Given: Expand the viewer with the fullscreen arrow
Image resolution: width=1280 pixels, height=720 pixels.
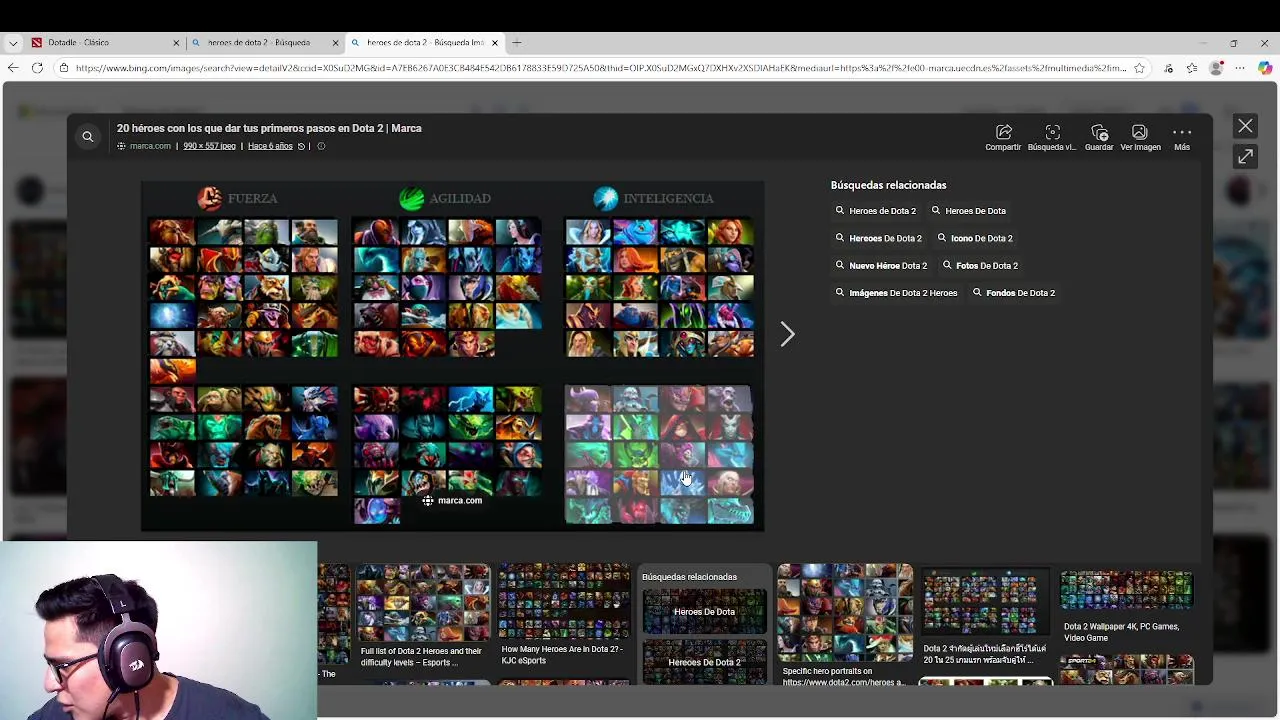Looking at the screenshot, I should point(1245,157).
